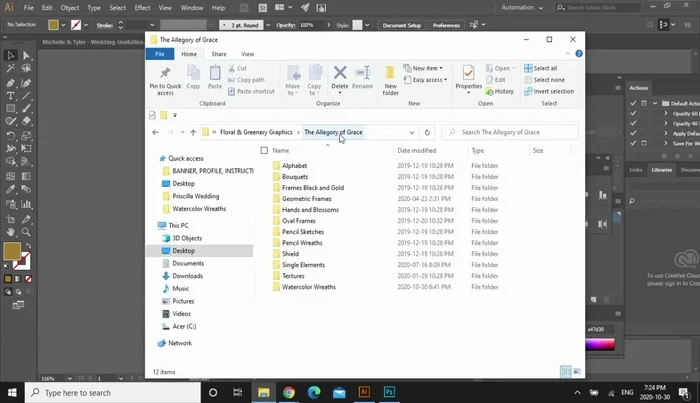Click the Delete icon in the ribbon
The image size is (700, 403).
340,77
